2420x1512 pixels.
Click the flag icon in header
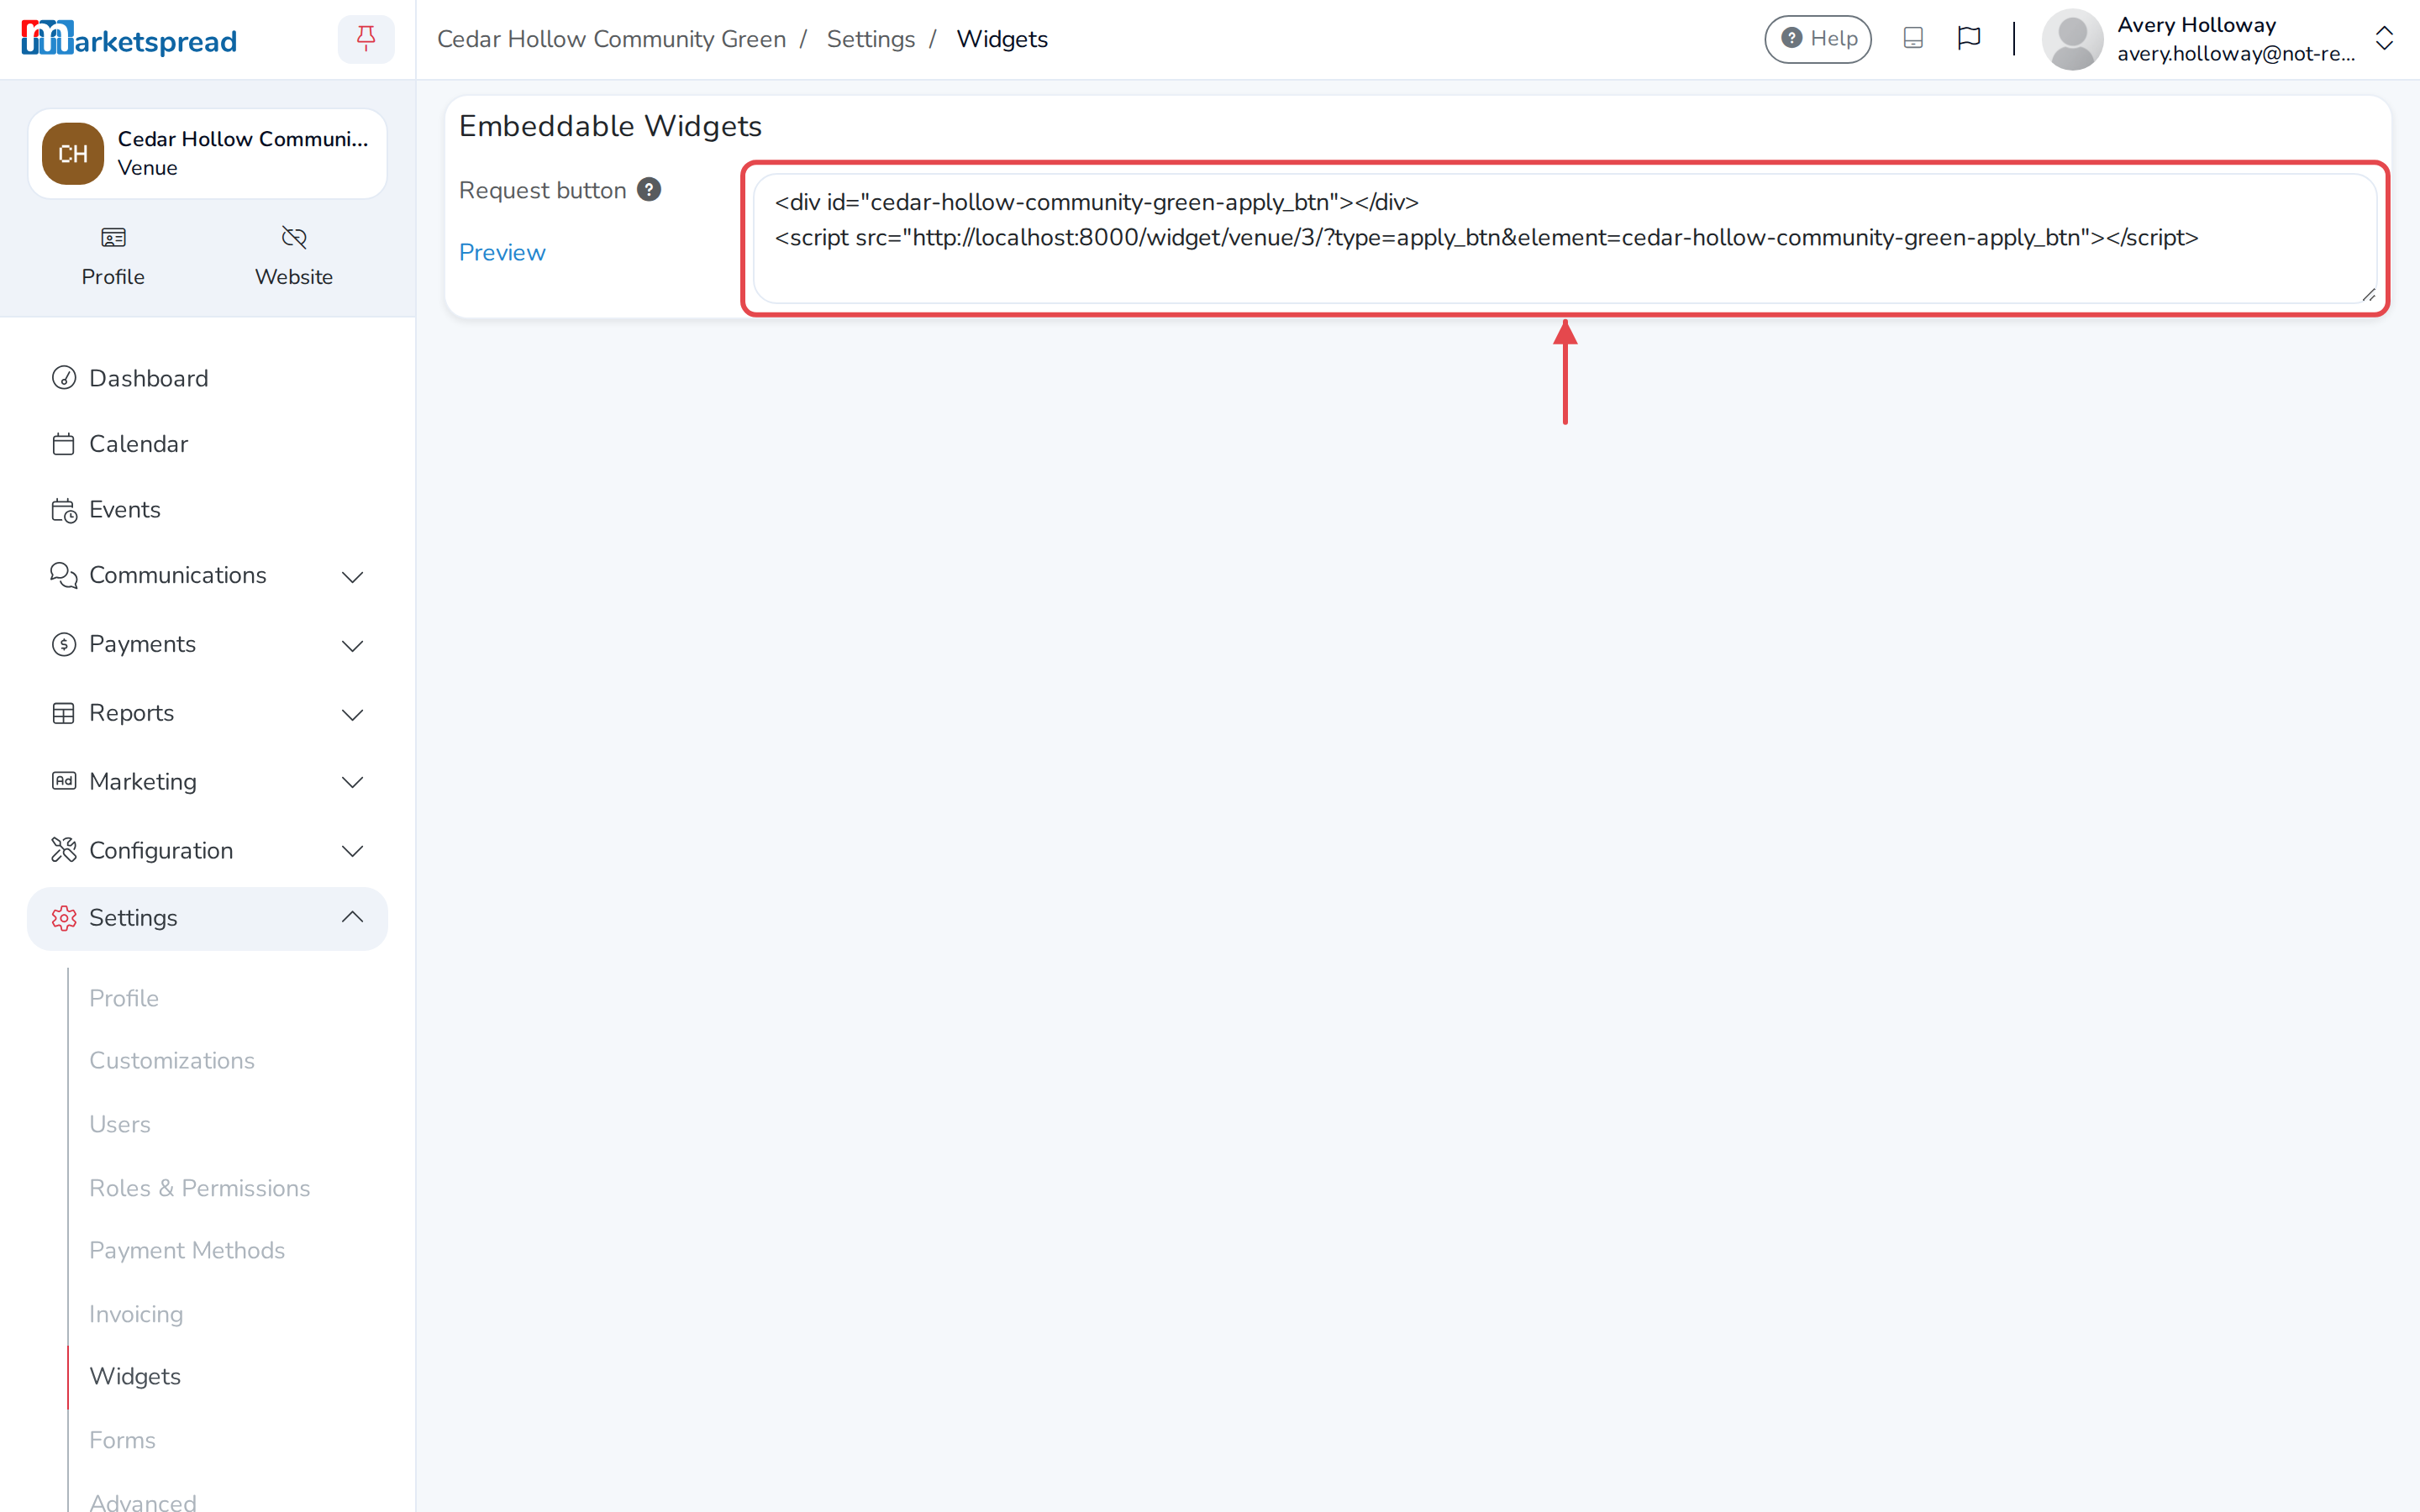tap(1969, 39)
